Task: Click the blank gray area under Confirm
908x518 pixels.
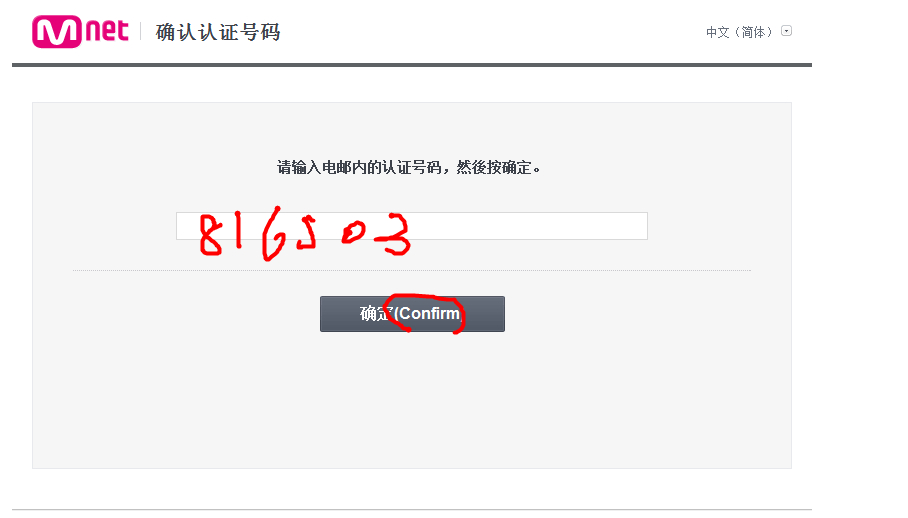Action: (x=412, y=399)
